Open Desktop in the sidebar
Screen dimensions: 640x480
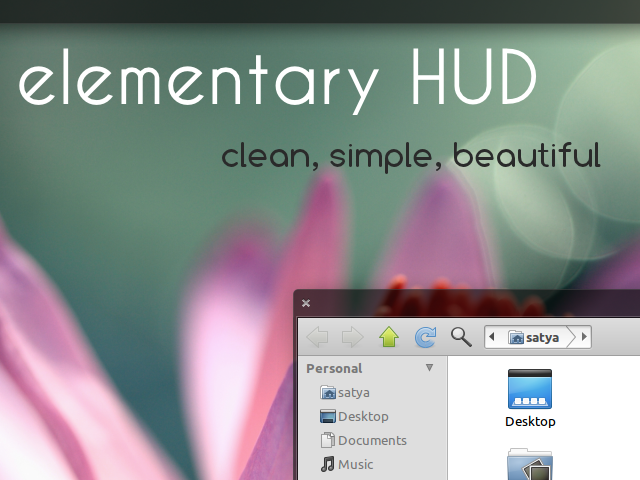point(354,416)
